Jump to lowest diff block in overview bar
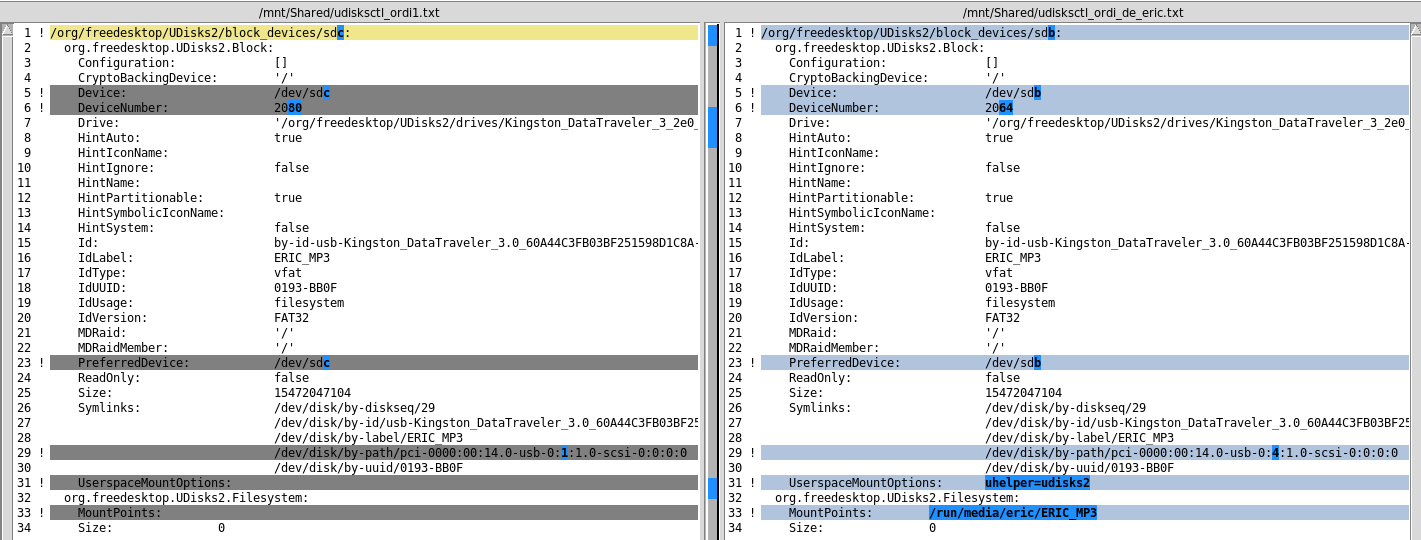The height and width of the screenshot is (540, 1421). click(x=713, y=488)
